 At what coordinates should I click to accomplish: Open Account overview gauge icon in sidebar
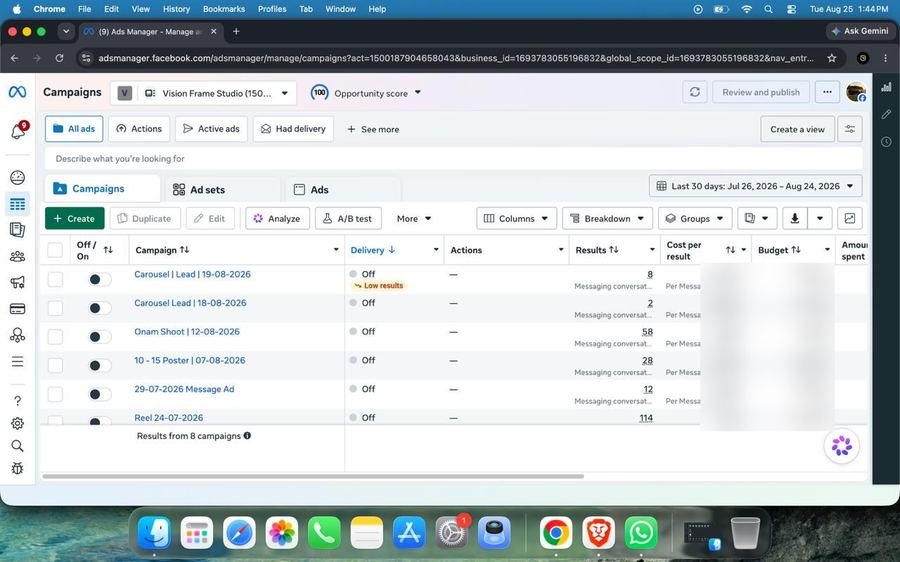point(17,177)
